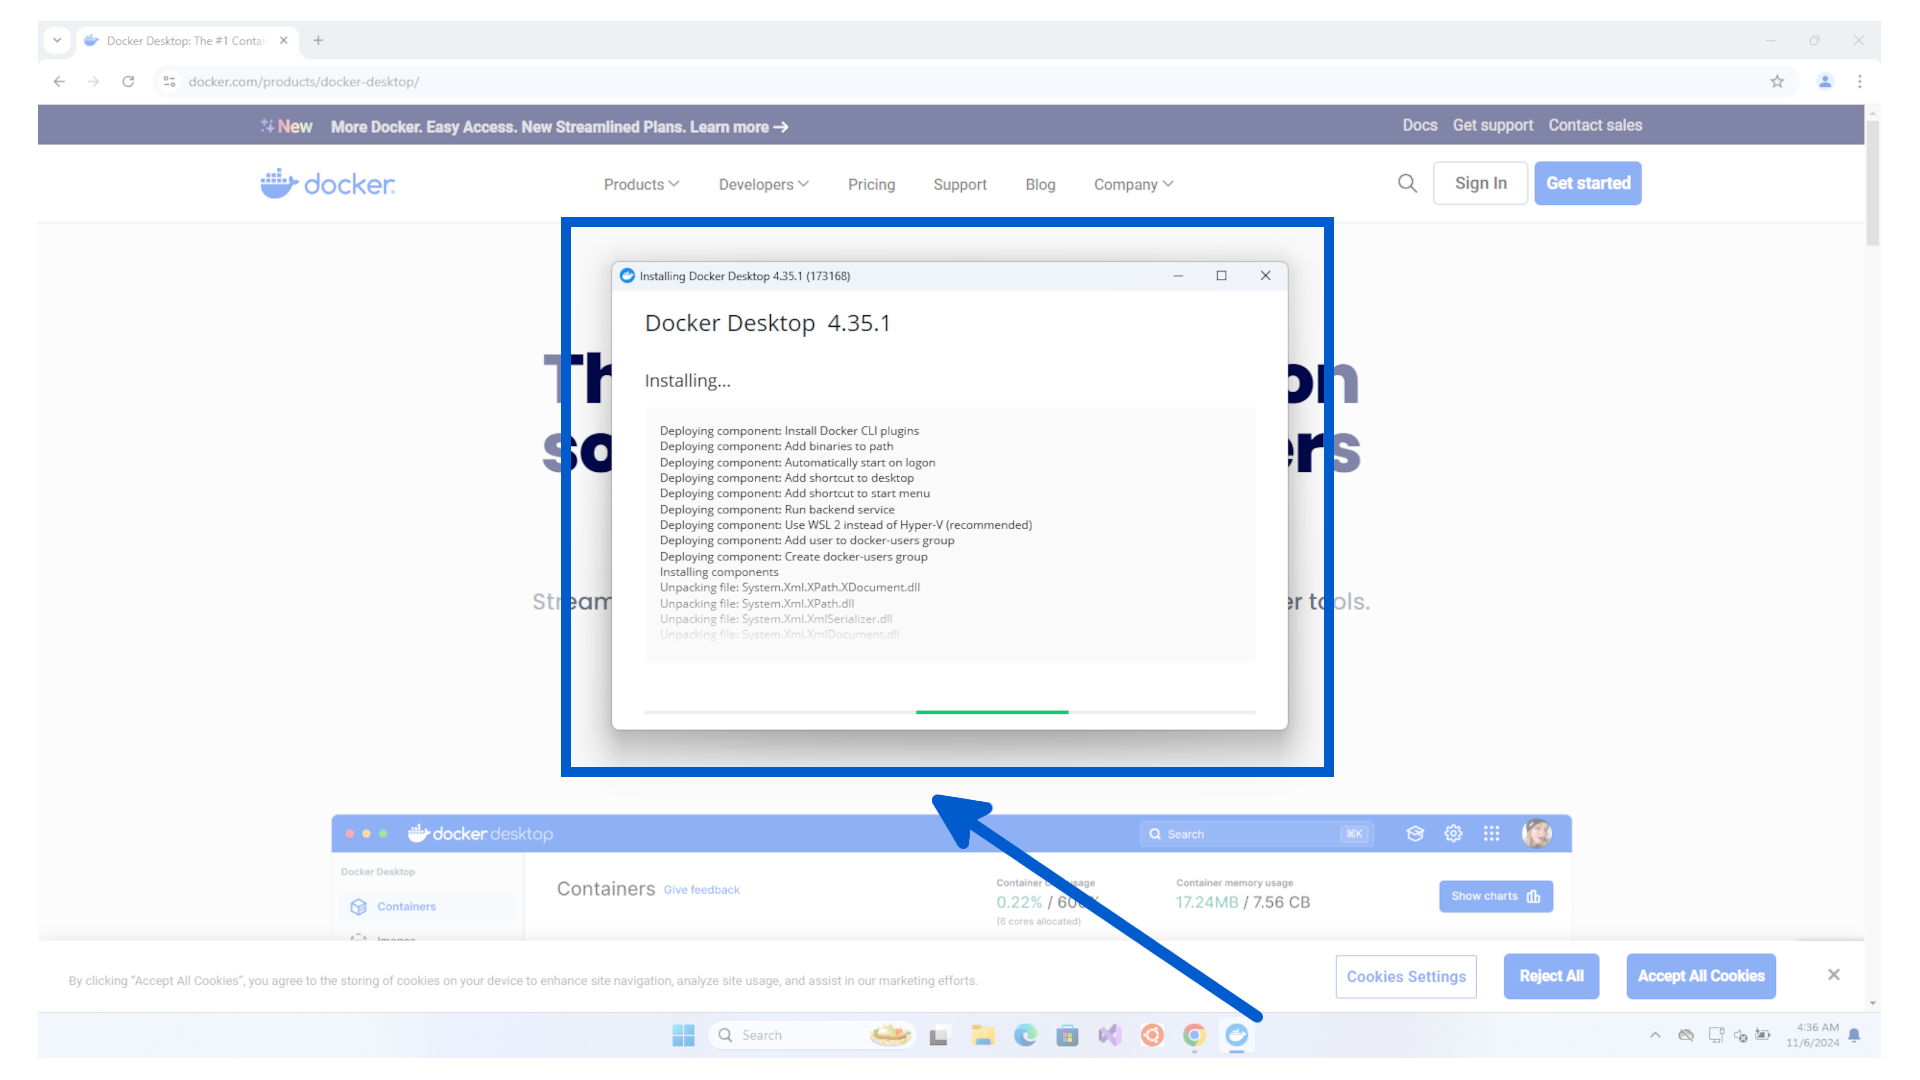The height and width of the screenshot is (1080, 1920).
Task: Click the Show charts button
Action: pyautogui.click(x=1495, y=896)
